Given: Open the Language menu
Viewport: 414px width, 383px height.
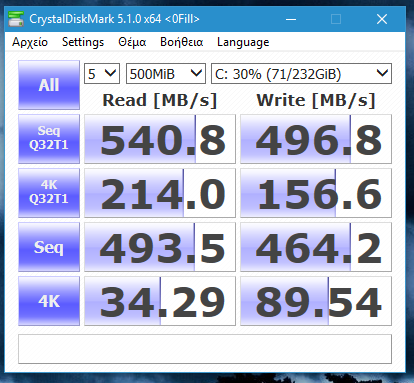Looking at the screenshot, I should click(x=243, y=42).
